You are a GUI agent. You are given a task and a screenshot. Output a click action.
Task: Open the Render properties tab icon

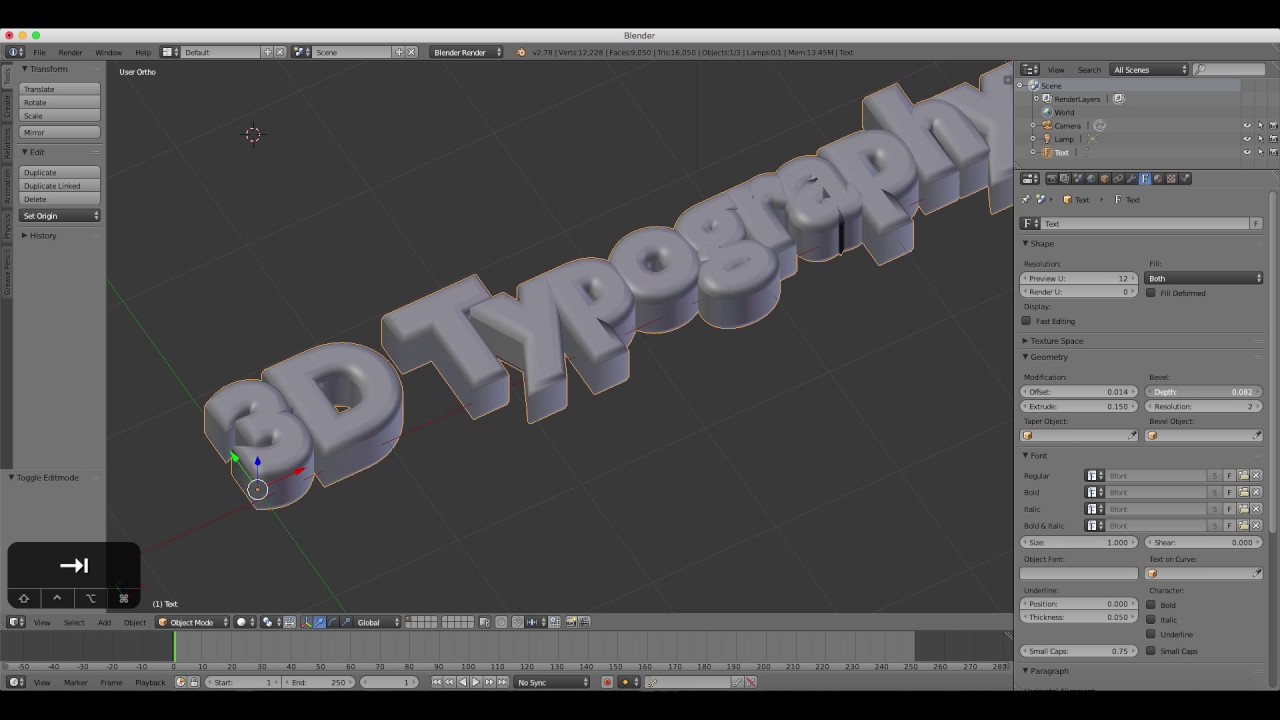tap(1051, 179)
